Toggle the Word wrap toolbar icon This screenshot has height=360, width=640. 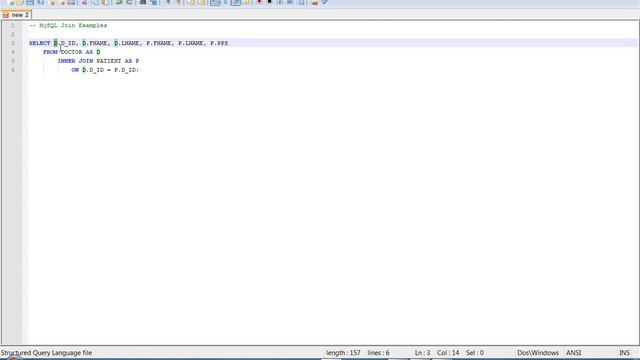(x=216, y=2)
